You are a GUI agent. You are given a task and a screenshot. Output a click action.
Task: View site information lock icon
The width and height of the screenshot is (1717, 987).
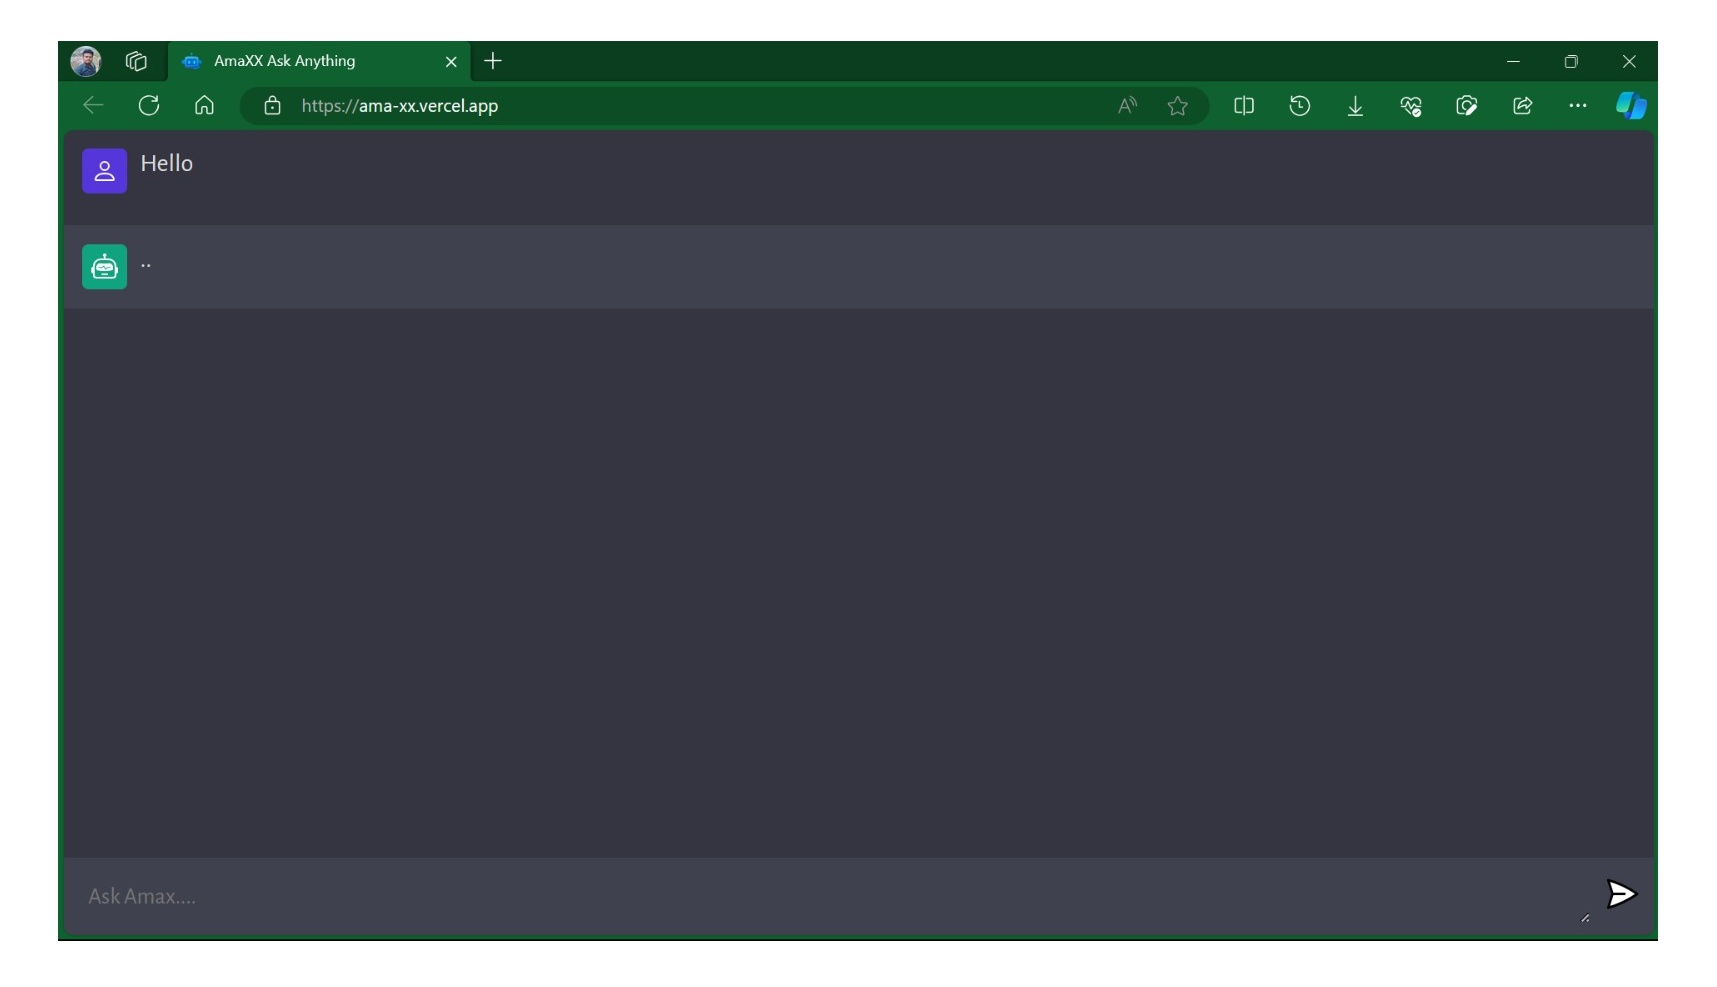coord(272,105)
